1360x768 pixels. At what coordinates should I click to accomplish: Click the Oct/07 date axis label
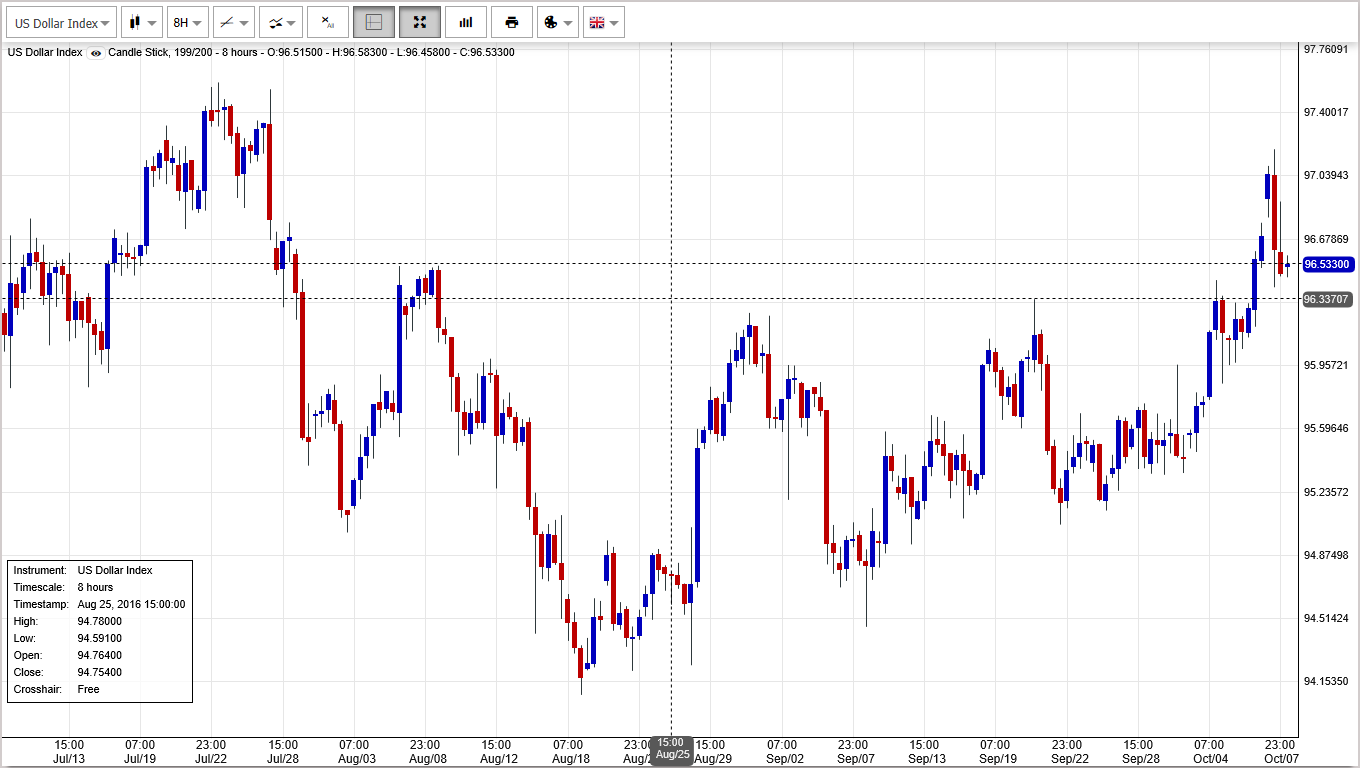point(1280,759)
